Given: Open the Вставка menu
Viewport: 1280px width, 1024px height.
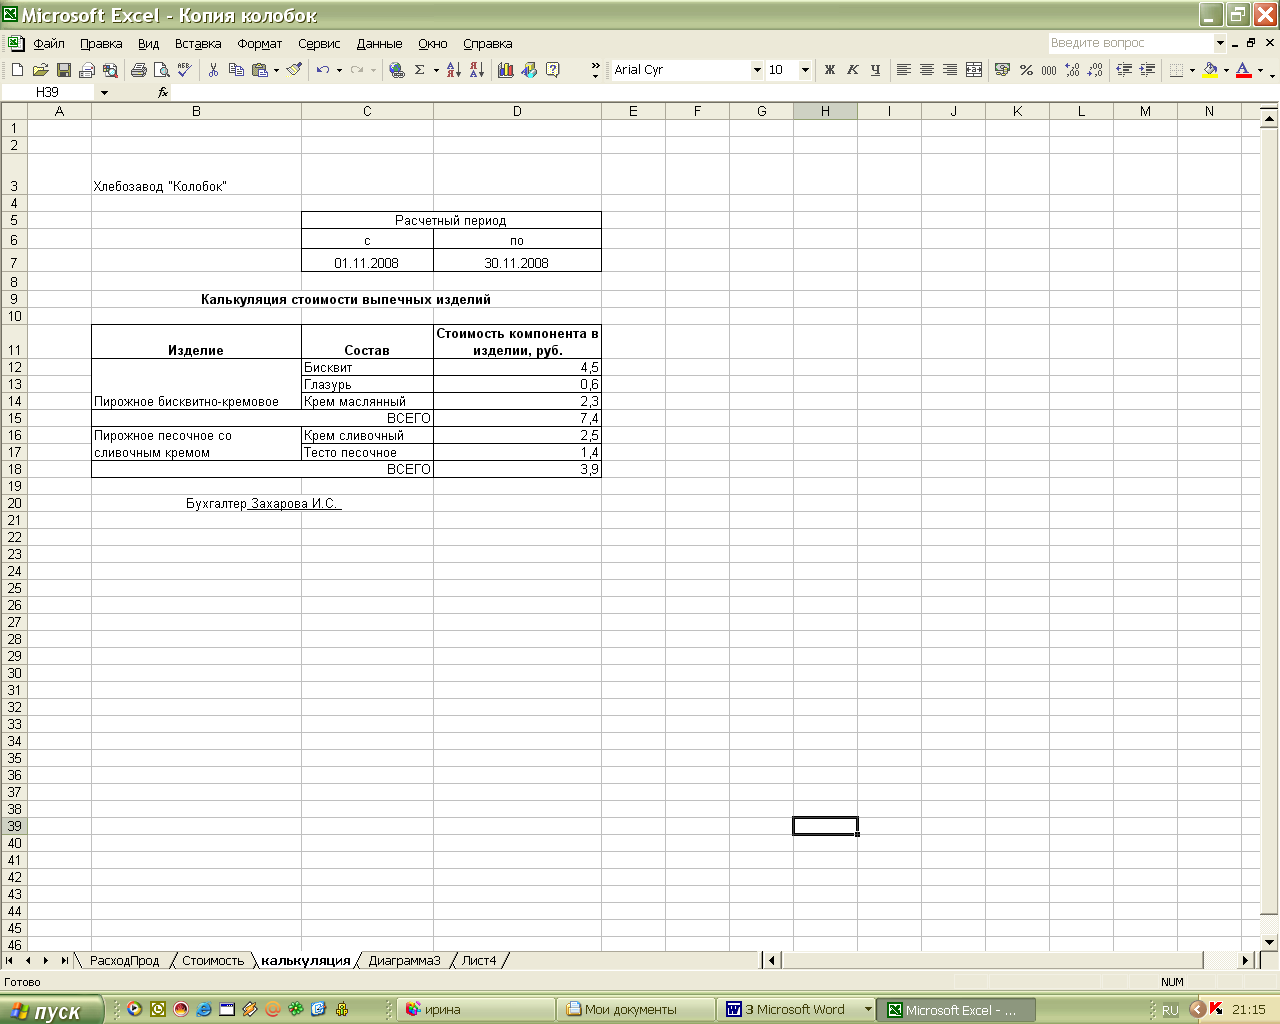Looking at the screenshot, I should point(198,44).
